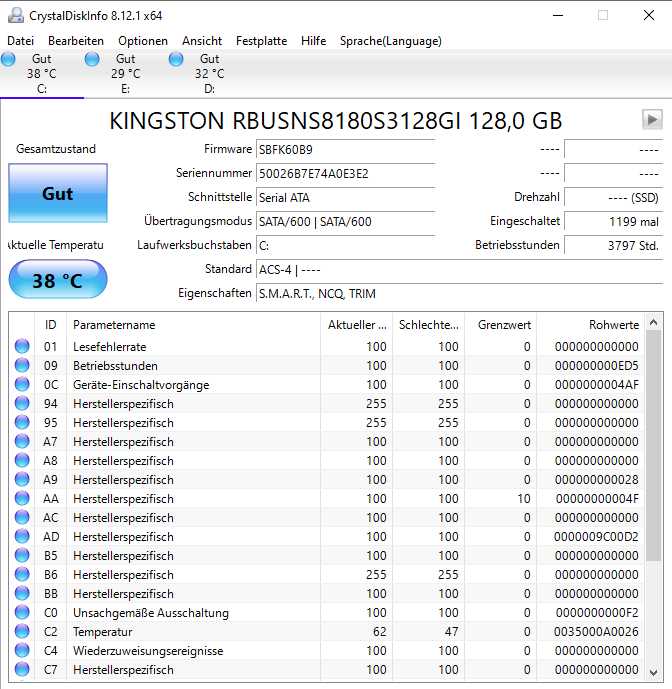Click status icon of row C4 Wiederzuweisungsereignisse

click(x=22, y=650)
